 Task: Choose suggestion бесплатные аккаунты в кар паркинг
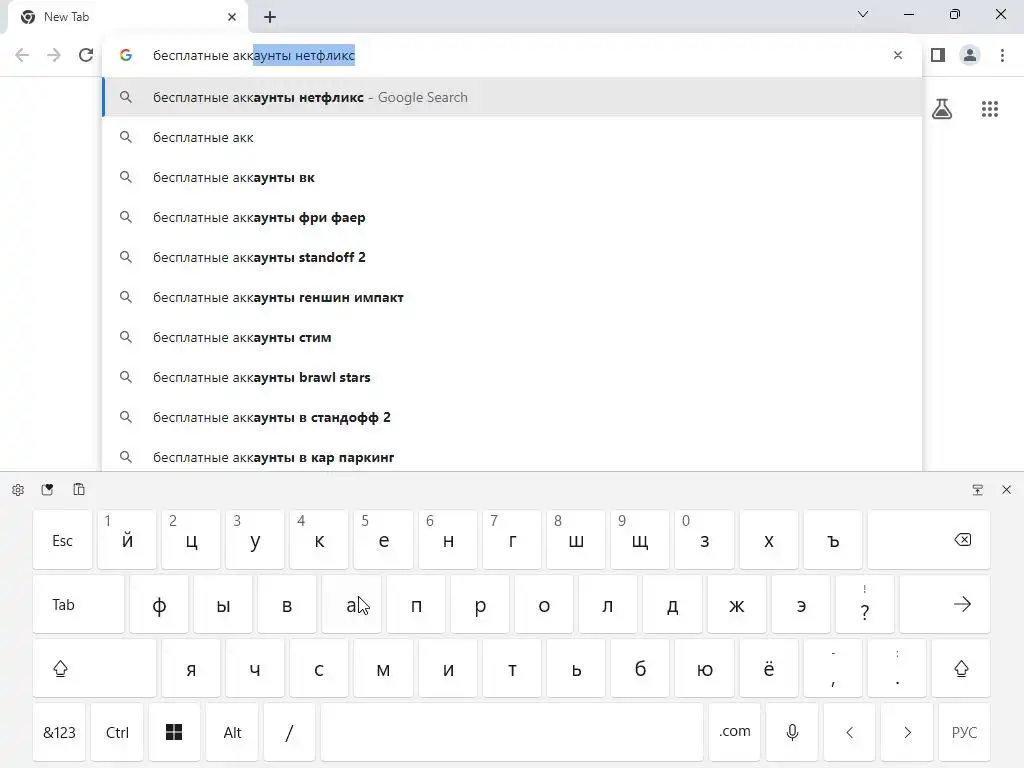pos(513,457)
